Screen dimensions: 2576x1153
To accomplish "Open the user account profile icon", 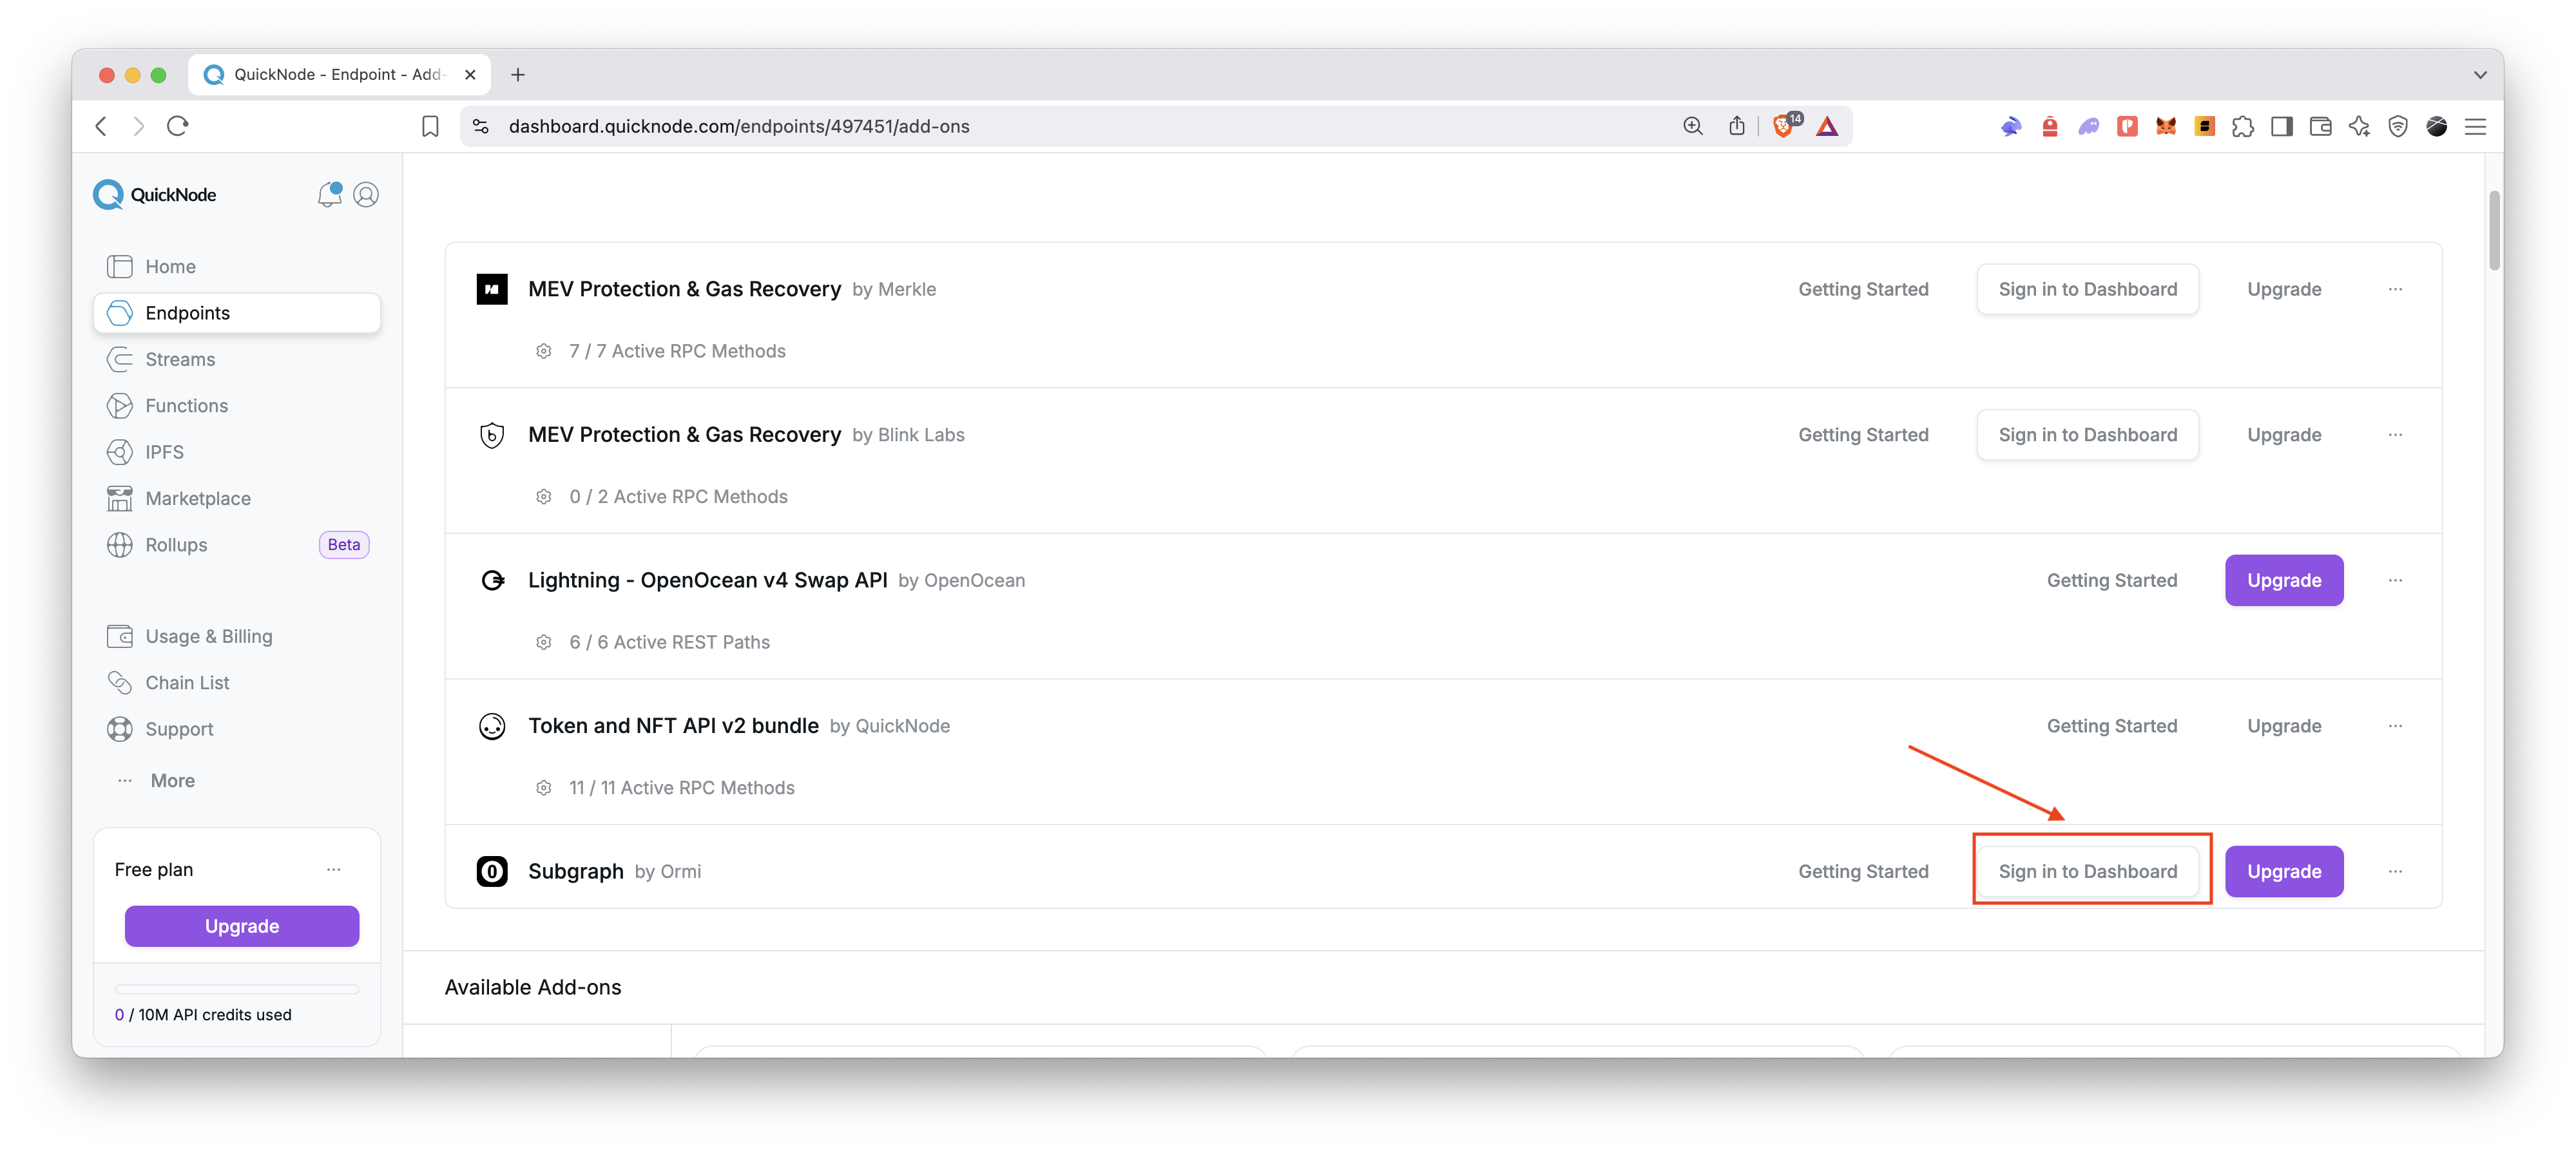I will coord(366,194).
